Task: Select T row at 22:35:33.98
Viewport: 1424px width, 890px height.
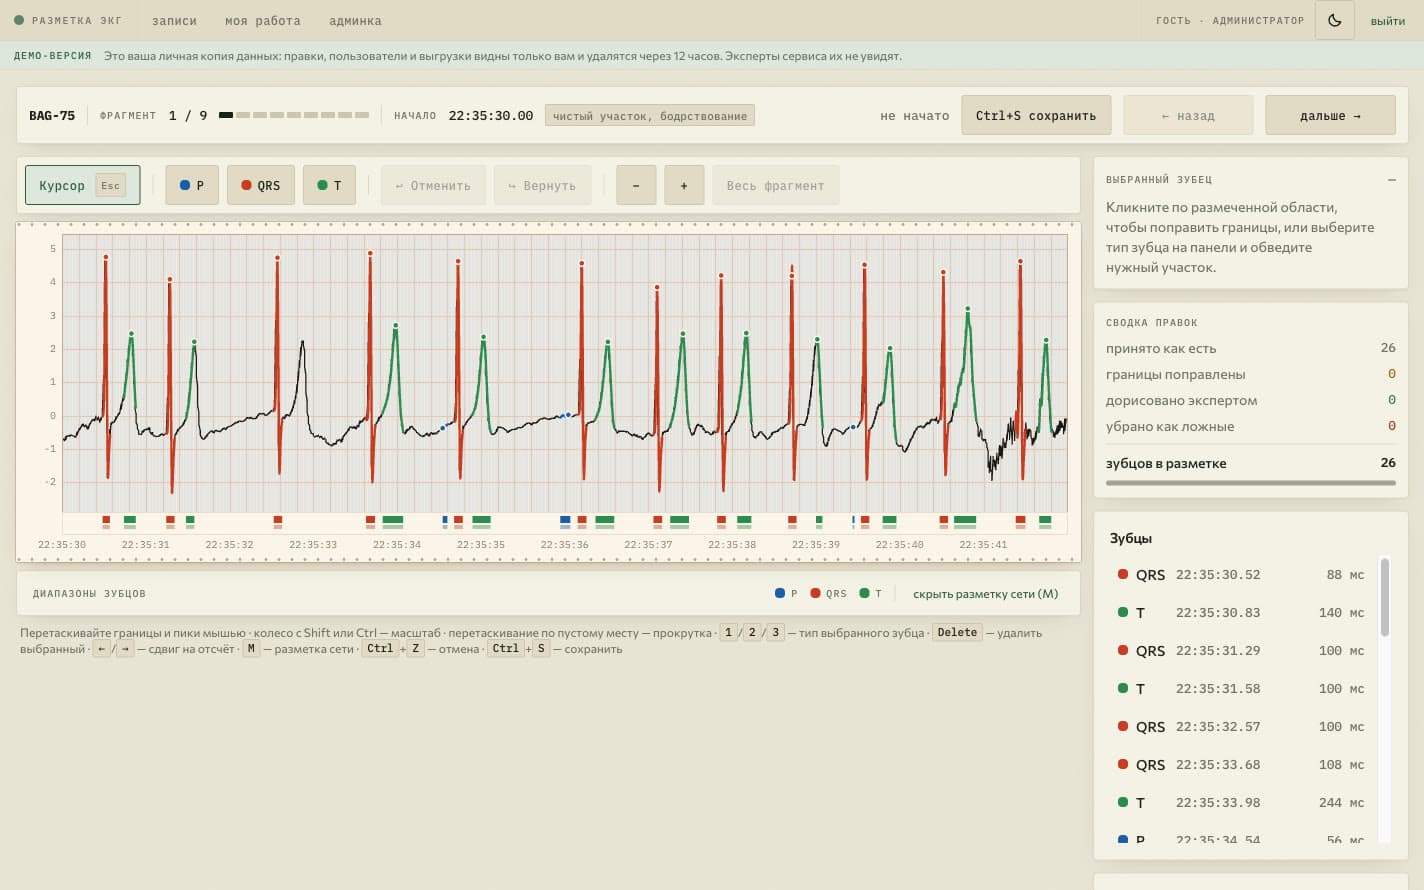Action: tap(1241, 802)
